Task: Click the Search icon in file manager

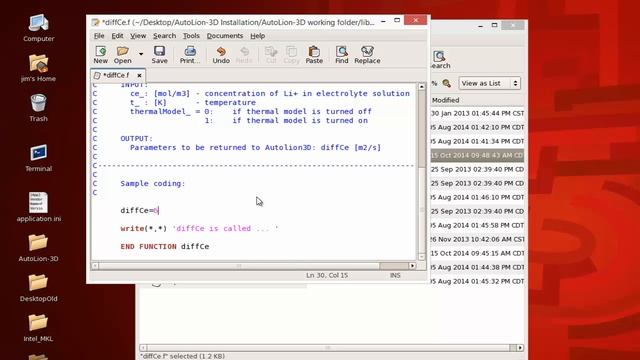Action: click(440, 60)
